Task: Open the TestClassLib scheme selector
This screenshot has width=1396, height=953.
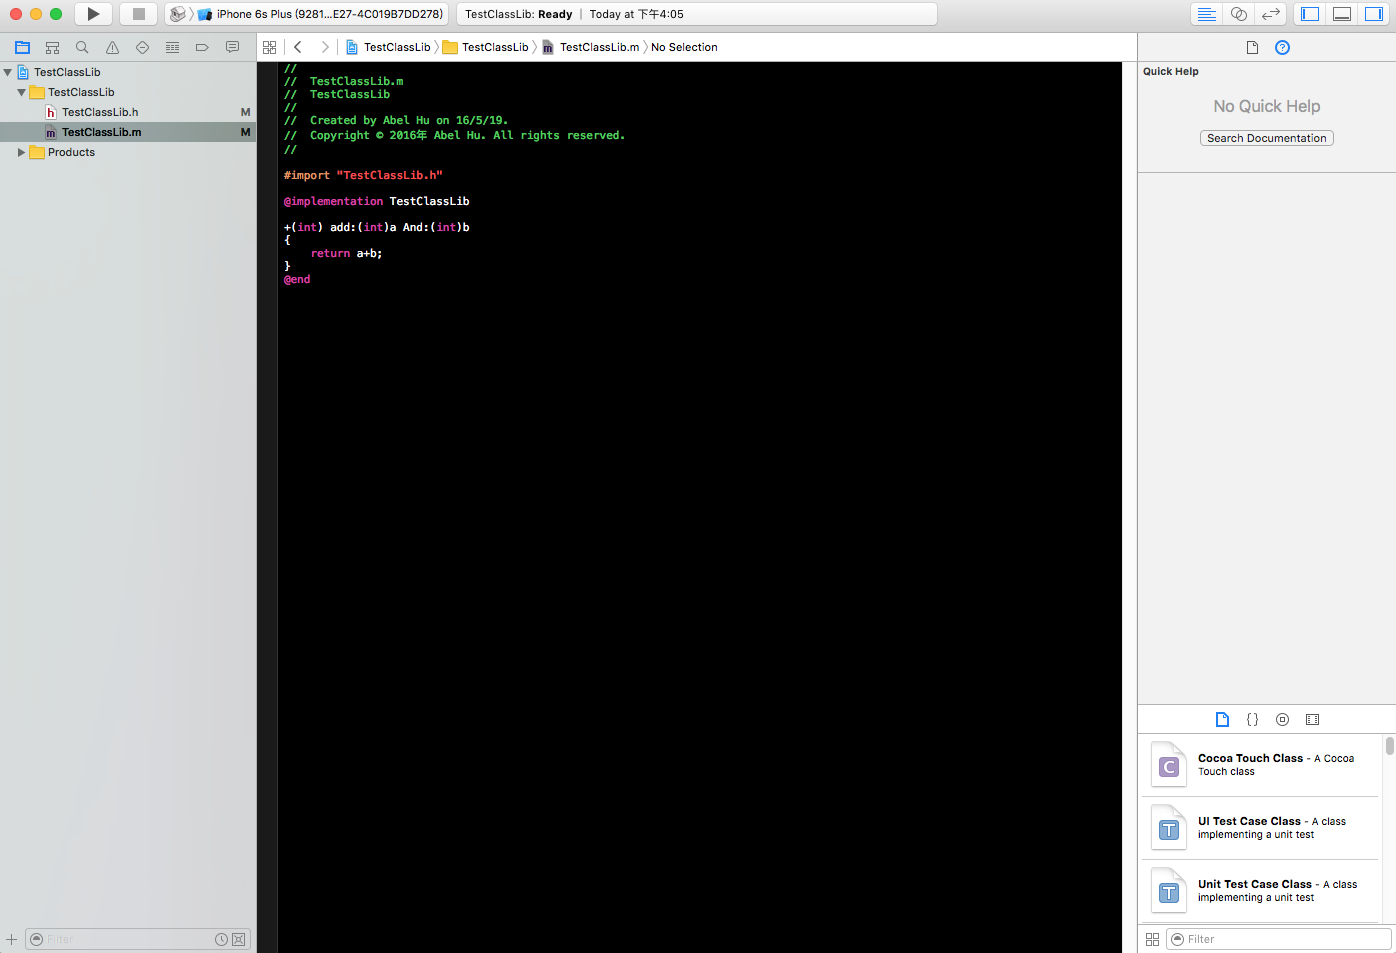Action: click(x=178, y=14)
